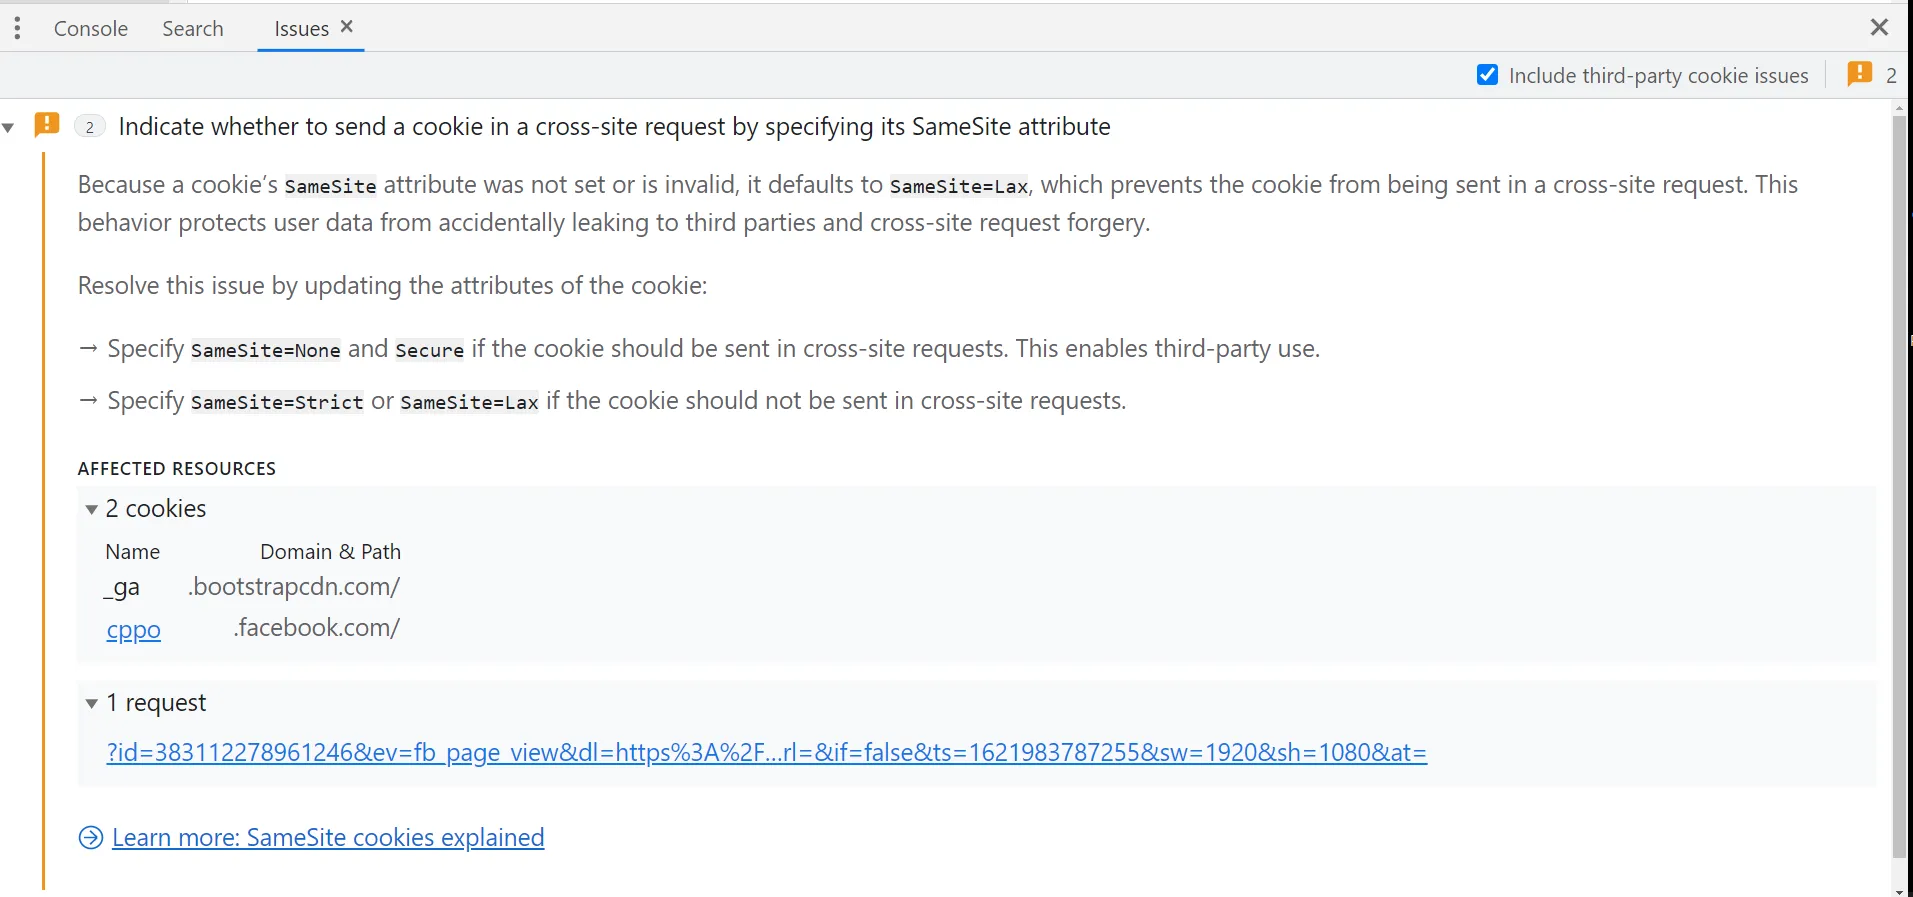Image resolution: width=1913 pixels, height=897 pixels.
Task: Click the Learn more arrow circle icon
Action: point(91,838)
